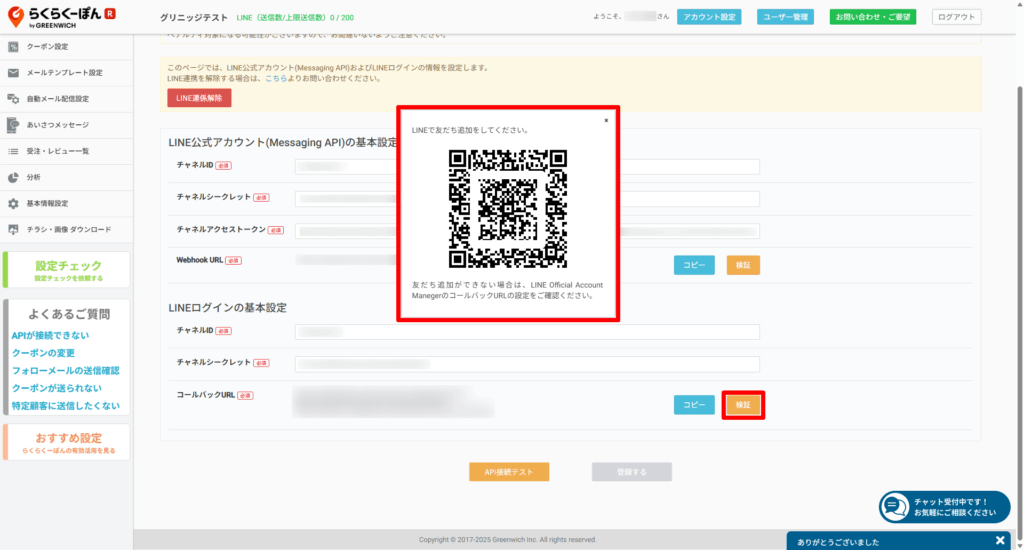This screenshot has width=1024, height=550.
Task: Click the coupon settings icon in sidebar
Action: [13, 47]
